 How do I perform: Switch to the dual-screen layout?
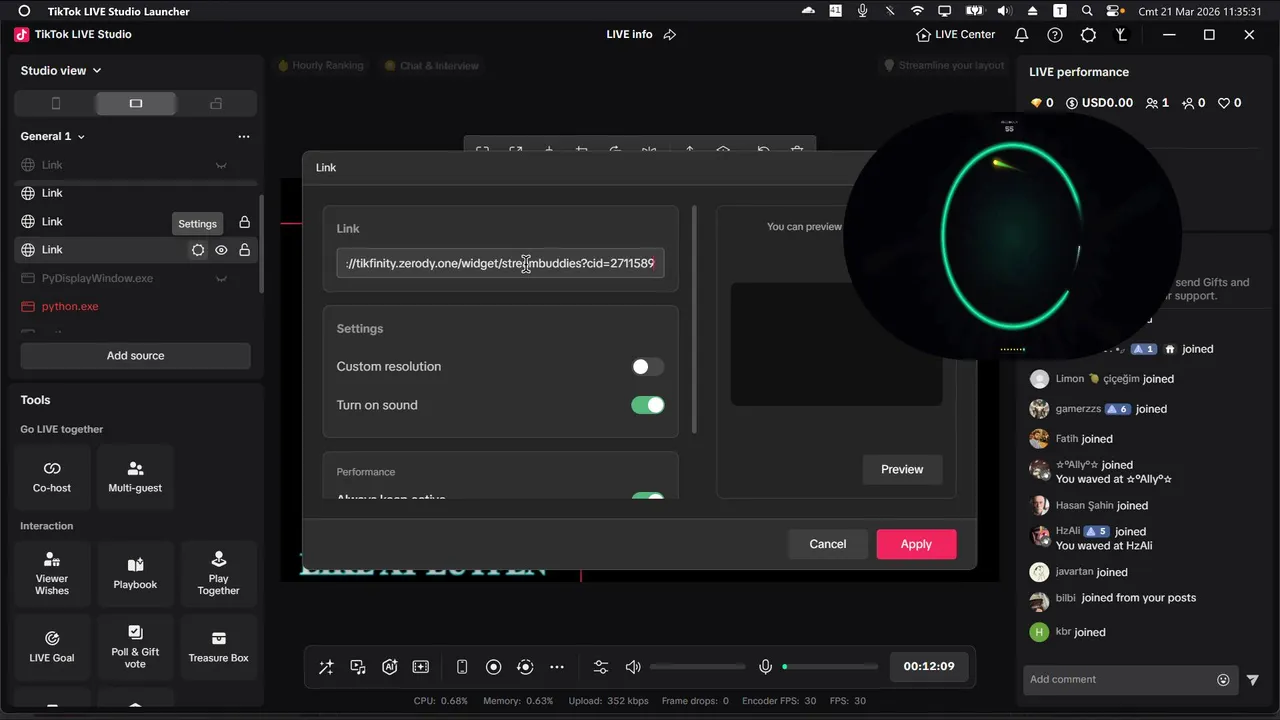click(x=216, y=103)
